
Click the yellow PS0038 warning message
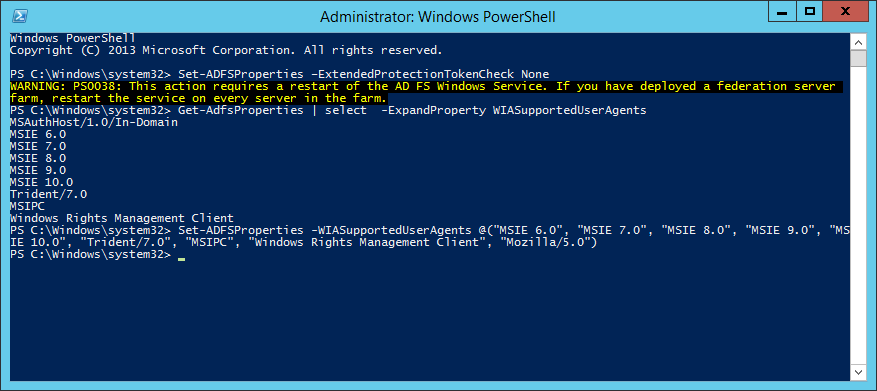(423, 92)
